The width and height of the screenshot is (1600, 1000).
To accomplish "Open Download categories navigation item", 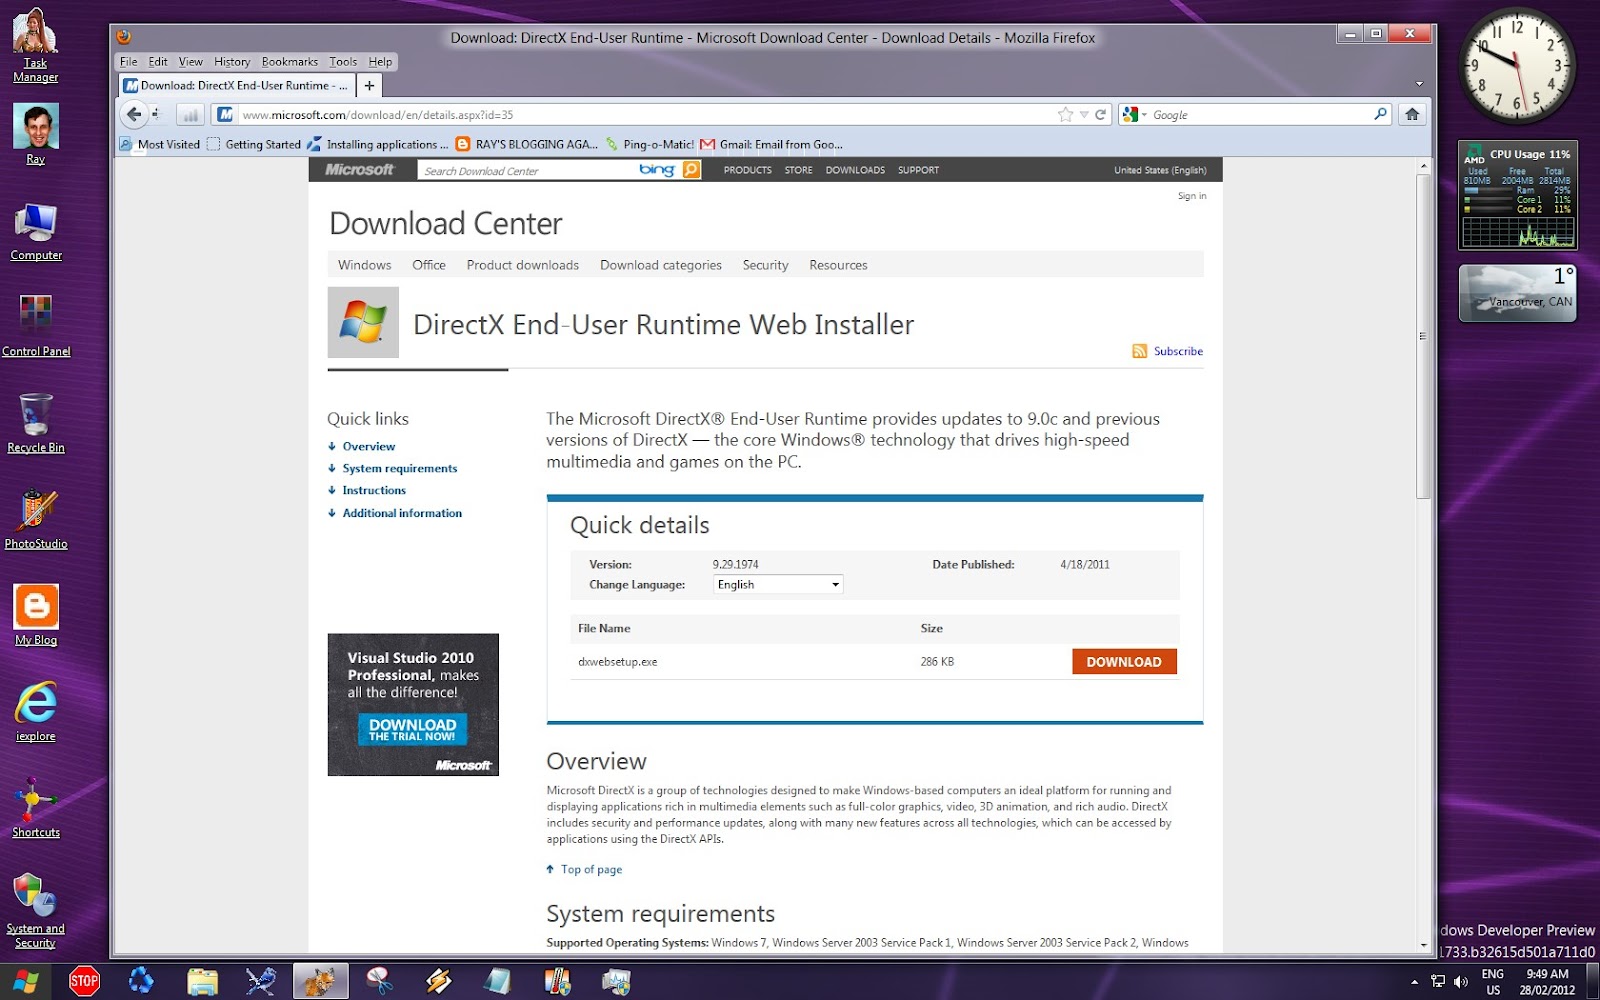I will [x=661, y=265].
